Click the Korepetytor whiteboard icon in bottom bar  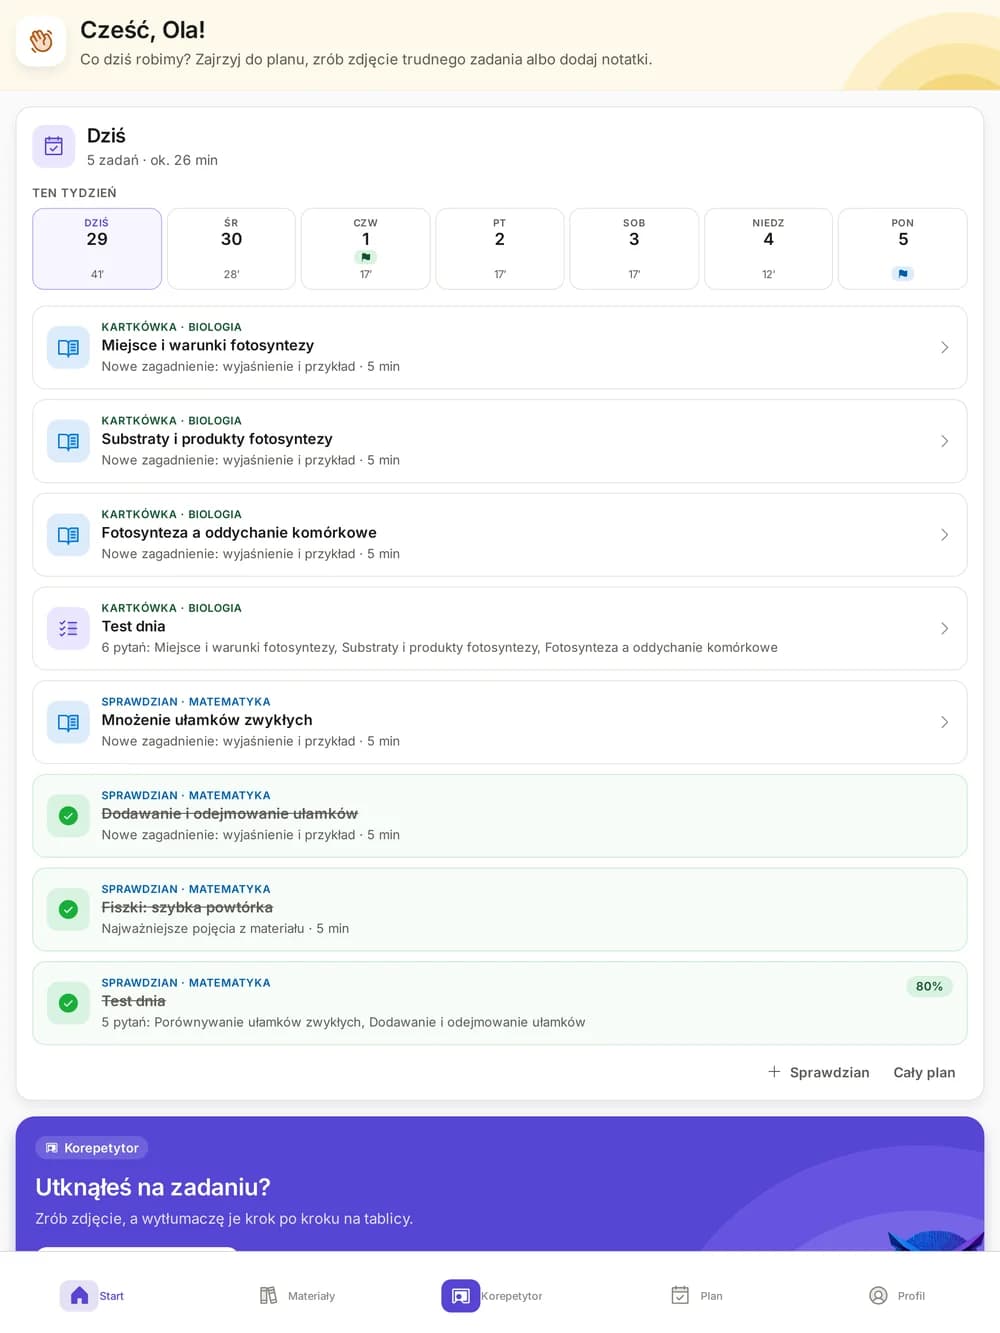pos(460,1296)
